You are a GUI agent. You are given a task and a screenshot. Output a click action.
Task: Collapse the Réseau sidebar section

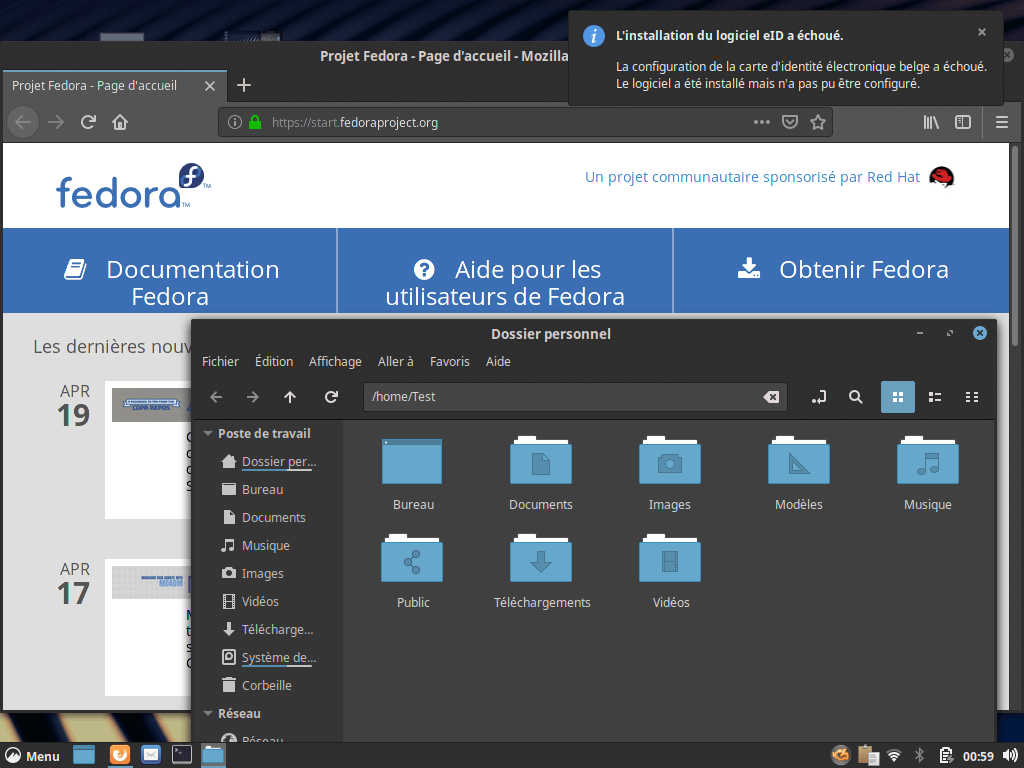tap(208, 714)
